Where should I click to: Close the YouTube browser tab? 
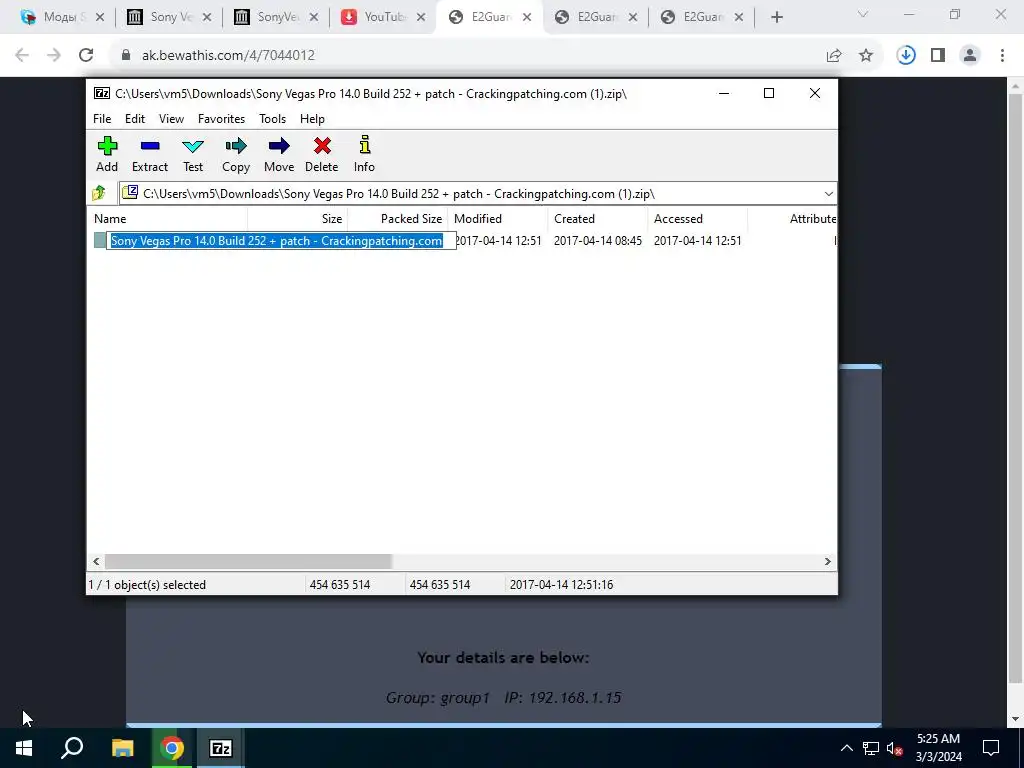(x=421, y=18)
